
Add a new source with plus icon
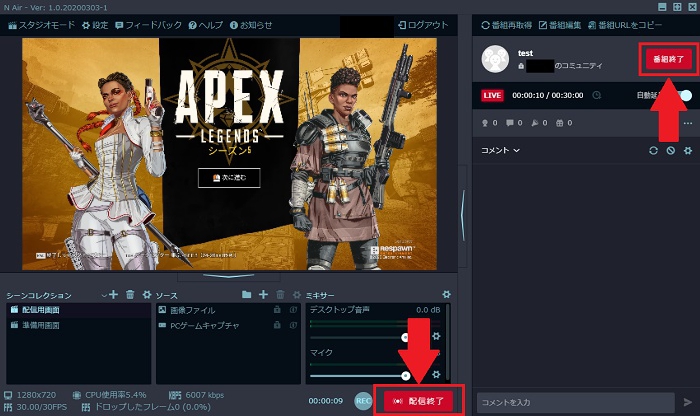tap(263, 295)
